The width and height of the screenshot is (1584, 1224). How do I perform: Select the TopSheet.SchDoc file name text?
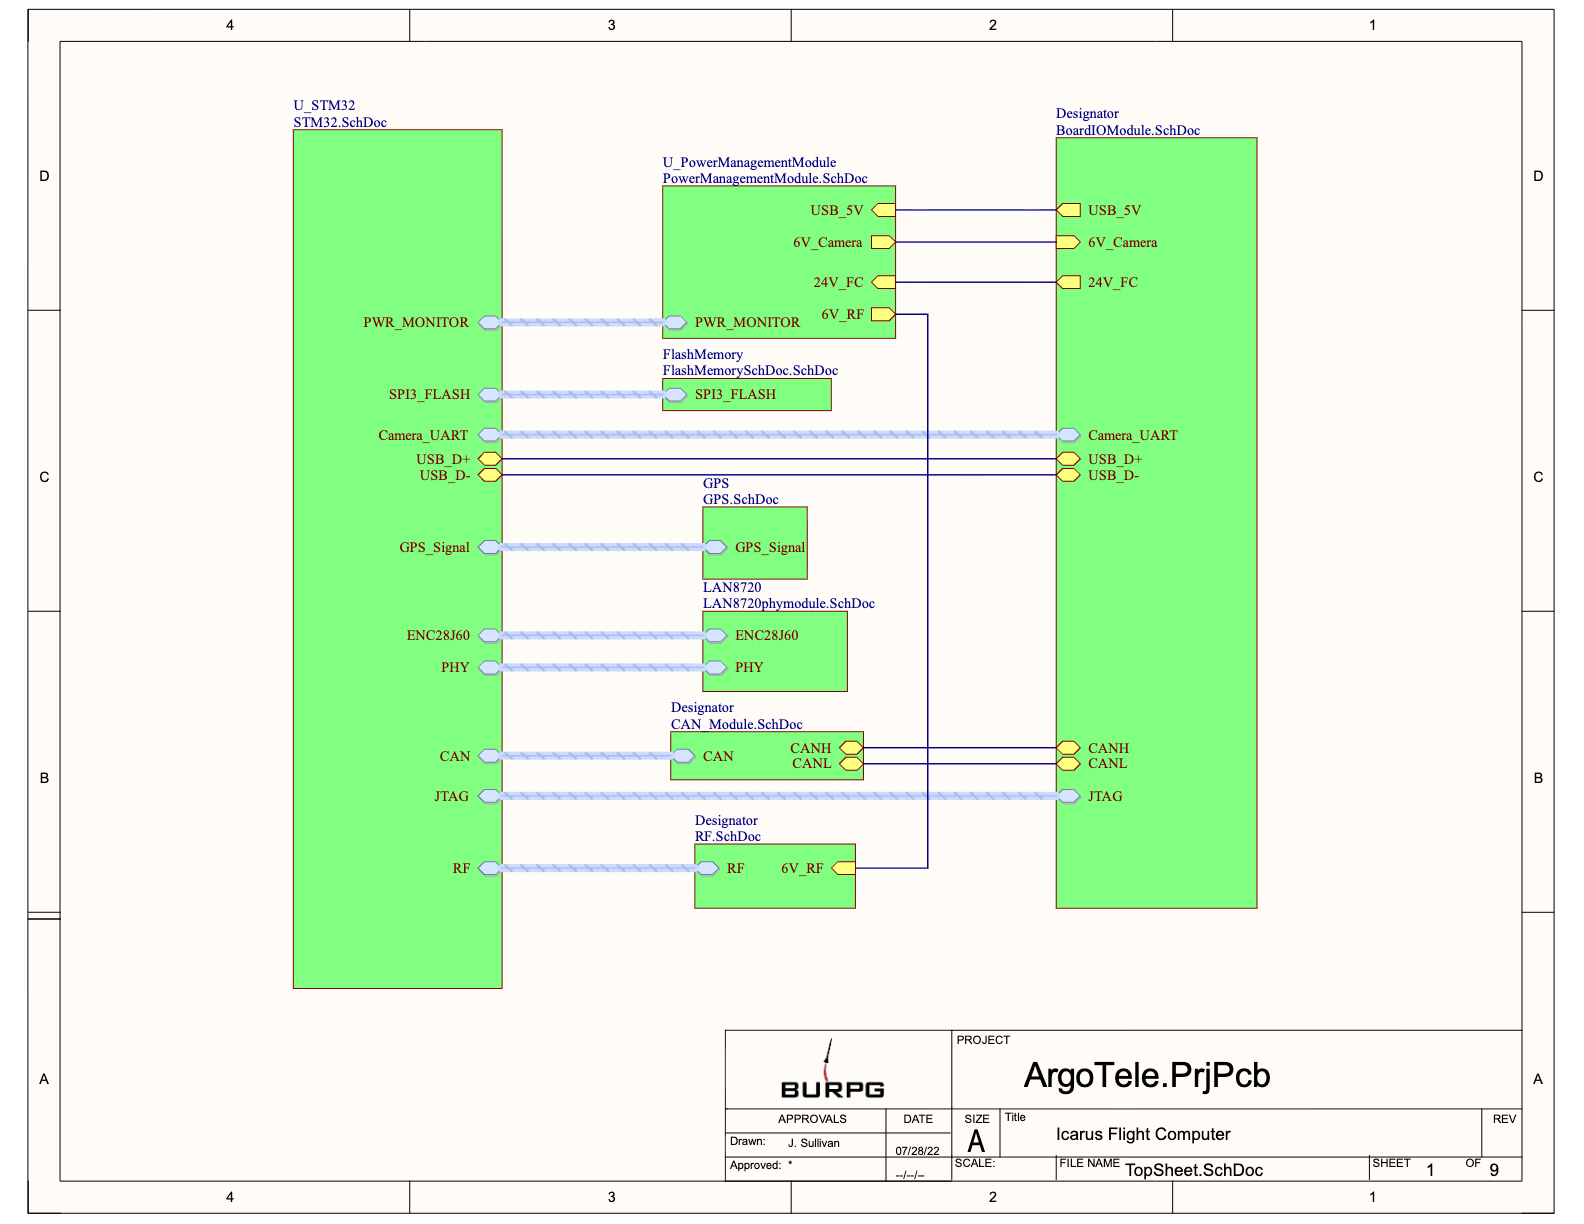tap(1194, 1170)
